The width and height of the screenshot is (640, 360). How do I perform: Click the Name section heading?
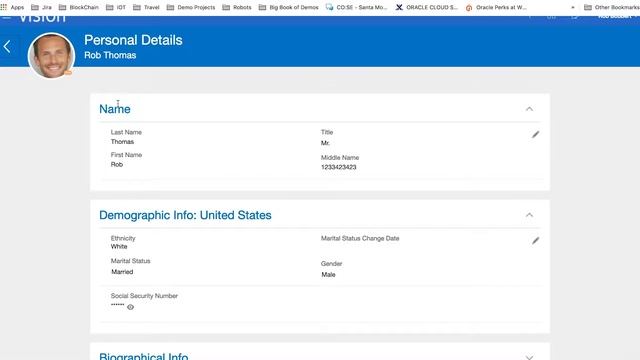coord(115,109)
